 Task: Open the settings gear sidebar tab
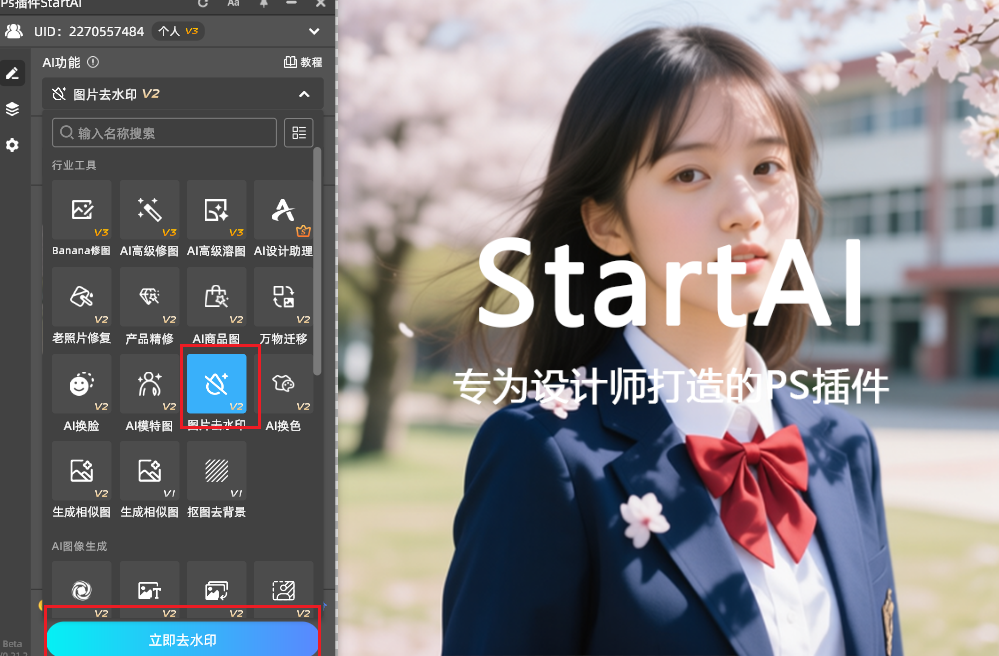click(12, 145)
